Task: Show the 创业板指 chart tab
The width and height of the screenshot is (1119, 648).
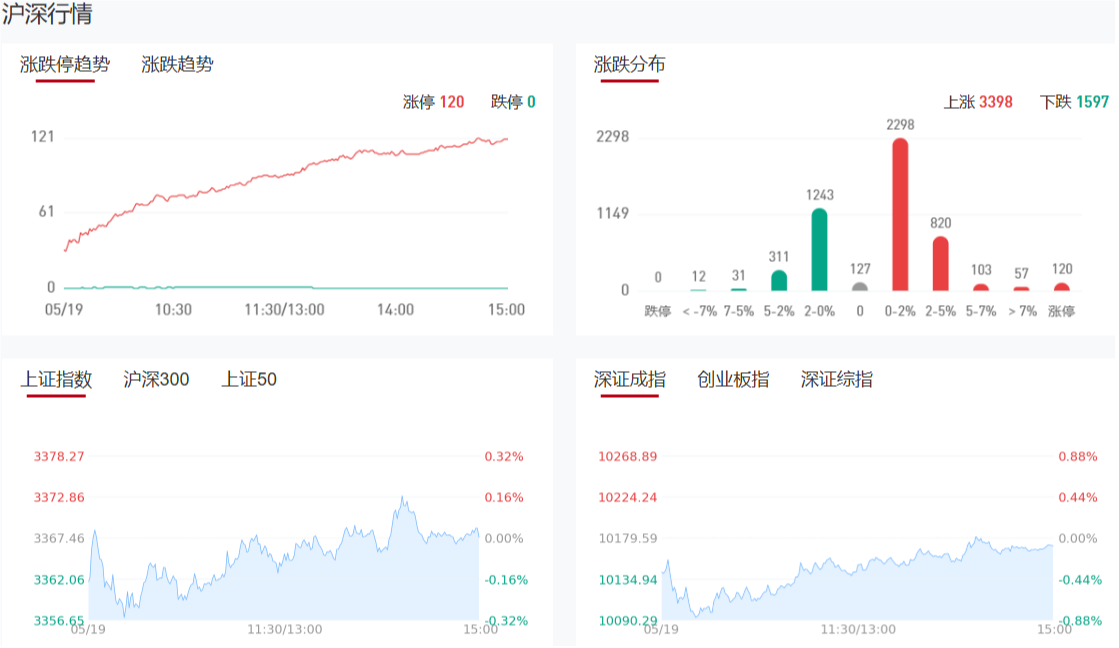Action: (x=733, y=380)
